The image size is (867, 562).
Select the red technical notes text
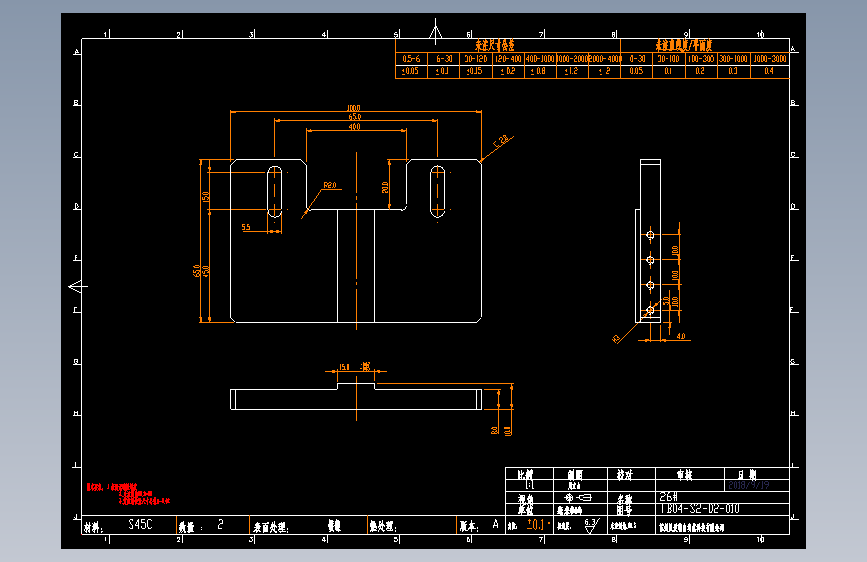[x=128, y=494]
